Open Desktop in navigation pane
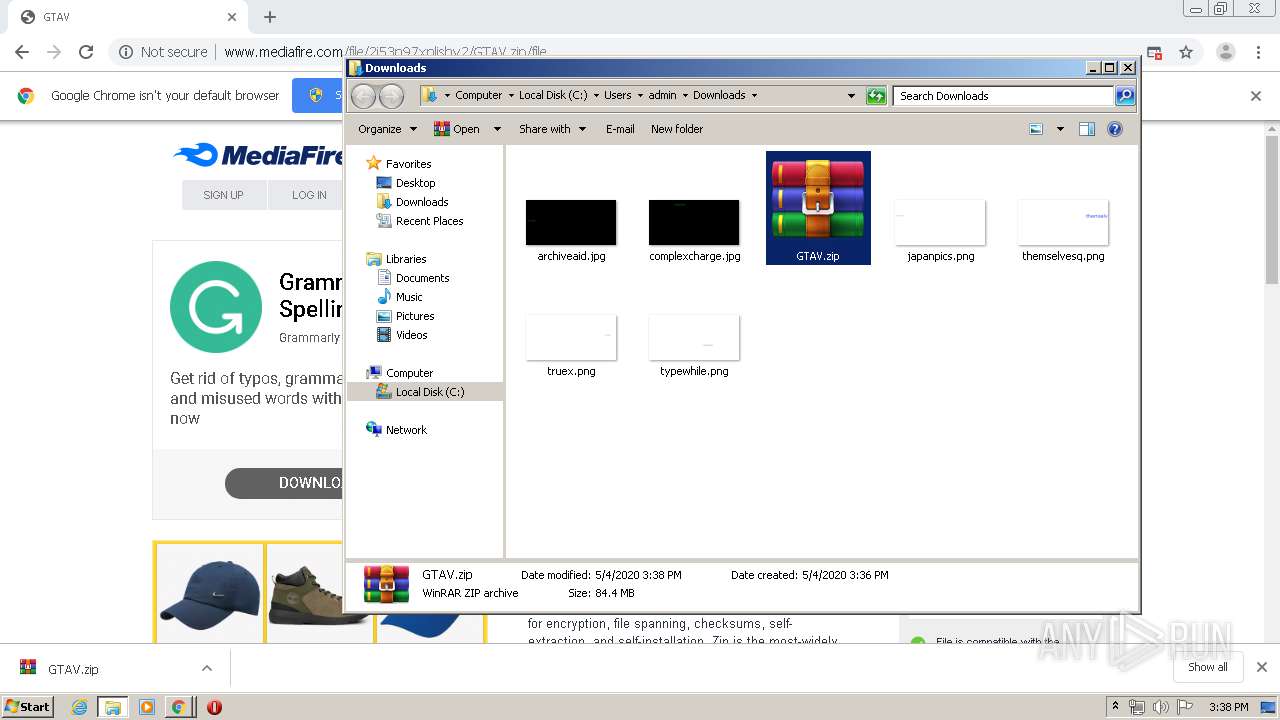This screenshot has height=720, width=1280. [x=415, y=183]
